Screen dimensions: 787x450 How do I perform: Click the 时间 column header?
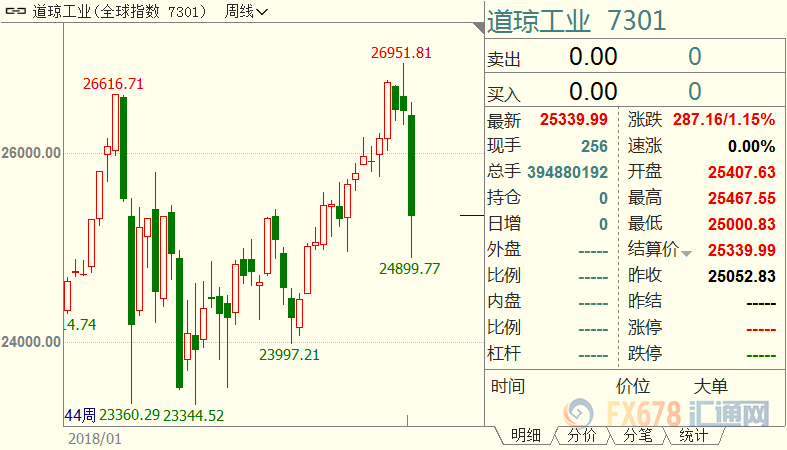click(x=507, y=387)
